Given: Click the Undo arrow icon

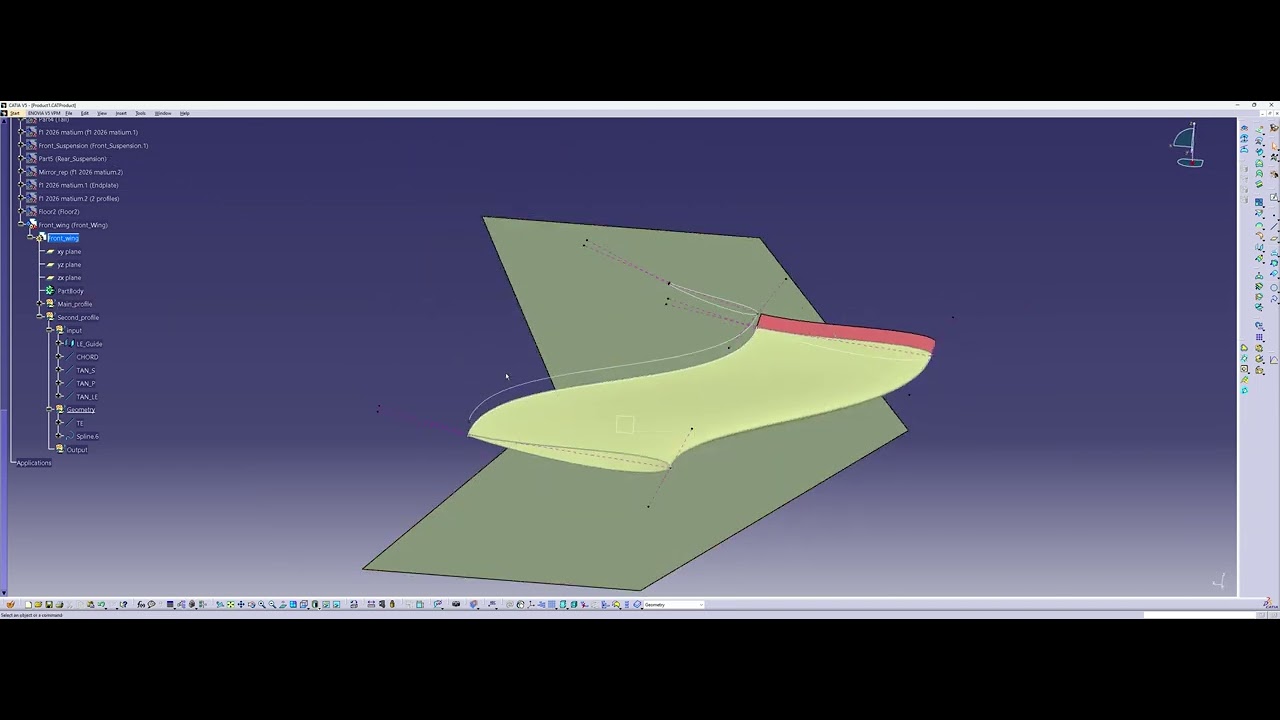Looking at the screenshot, I should 101,604.
